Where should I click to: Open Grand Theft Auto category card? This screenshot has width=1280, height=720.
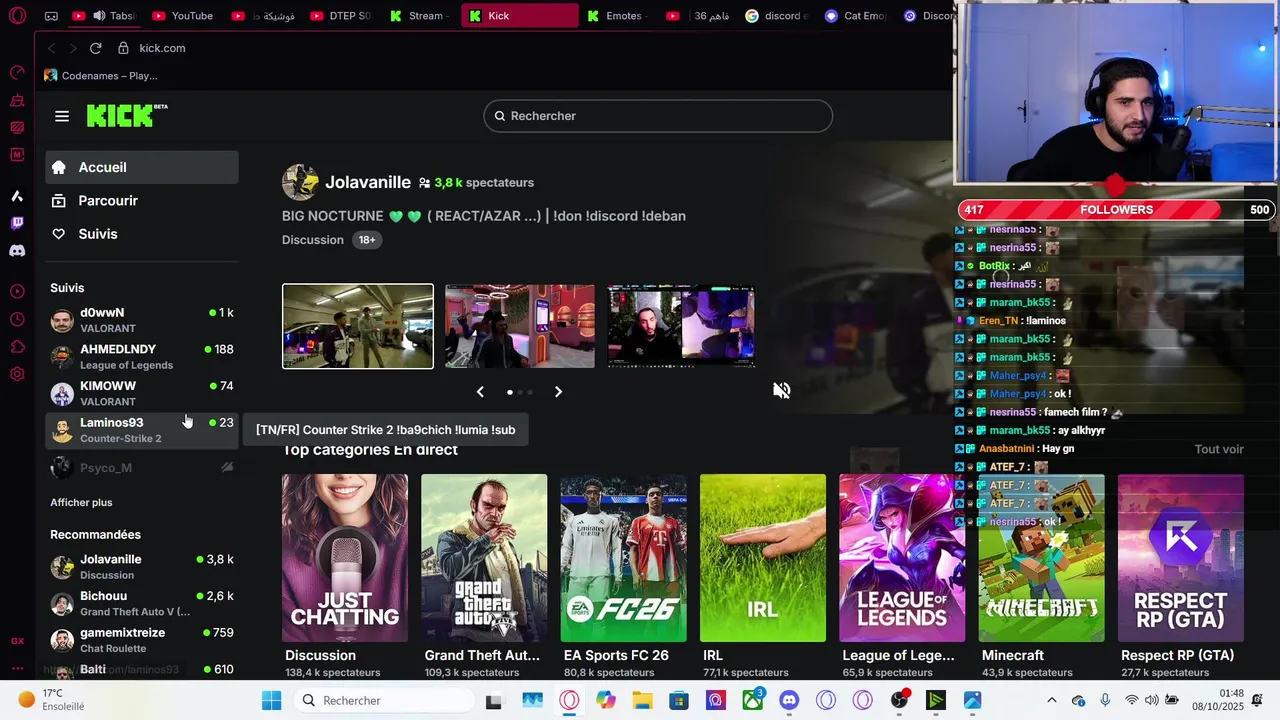point(484,558)
